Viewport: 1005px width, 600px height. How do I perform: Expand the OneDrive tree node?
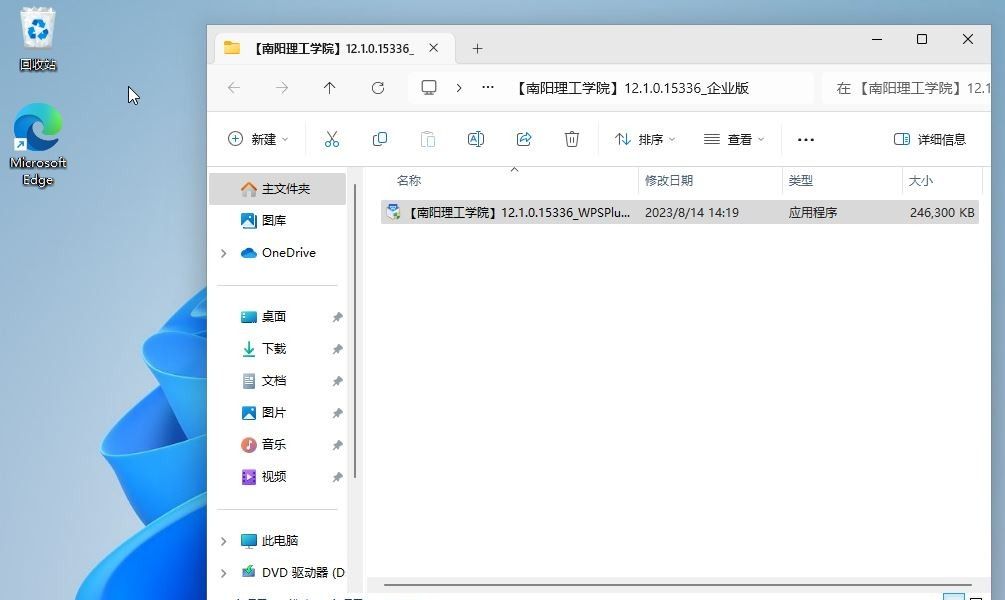[x=224, y=253]
